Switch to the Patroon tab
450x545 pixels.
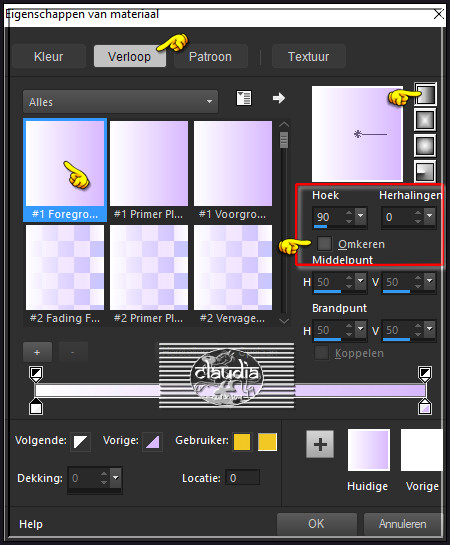tap(210, 56)
